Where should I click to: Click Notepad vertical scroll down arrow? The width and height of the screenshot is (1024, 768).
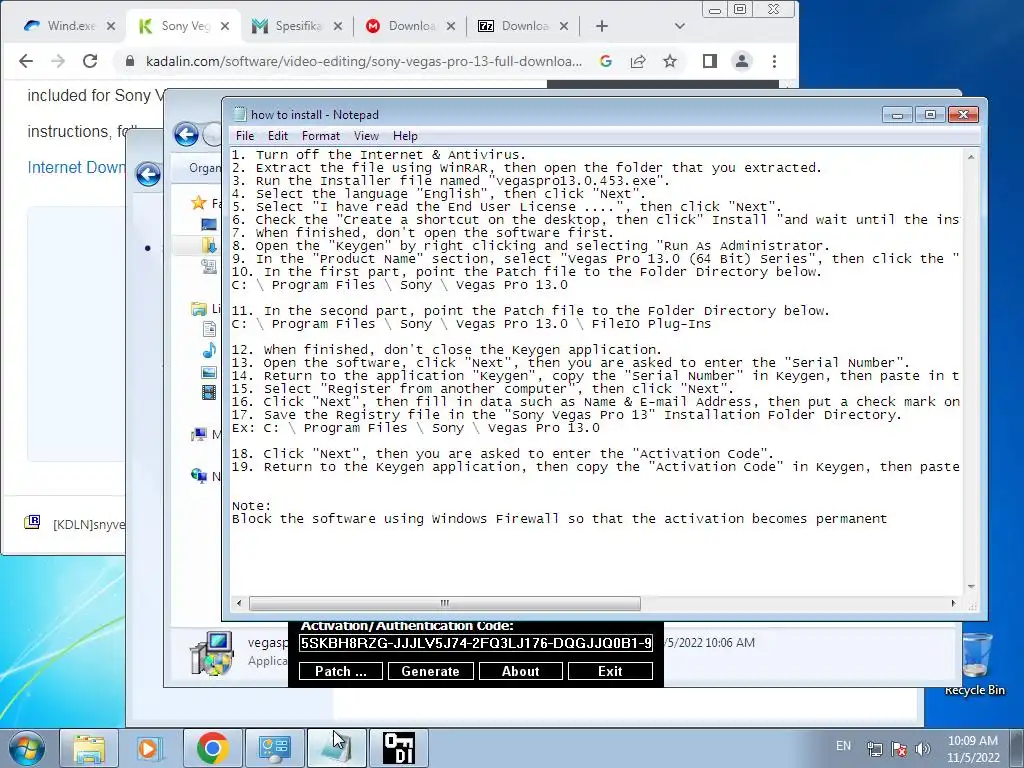(x=971, y=586)
